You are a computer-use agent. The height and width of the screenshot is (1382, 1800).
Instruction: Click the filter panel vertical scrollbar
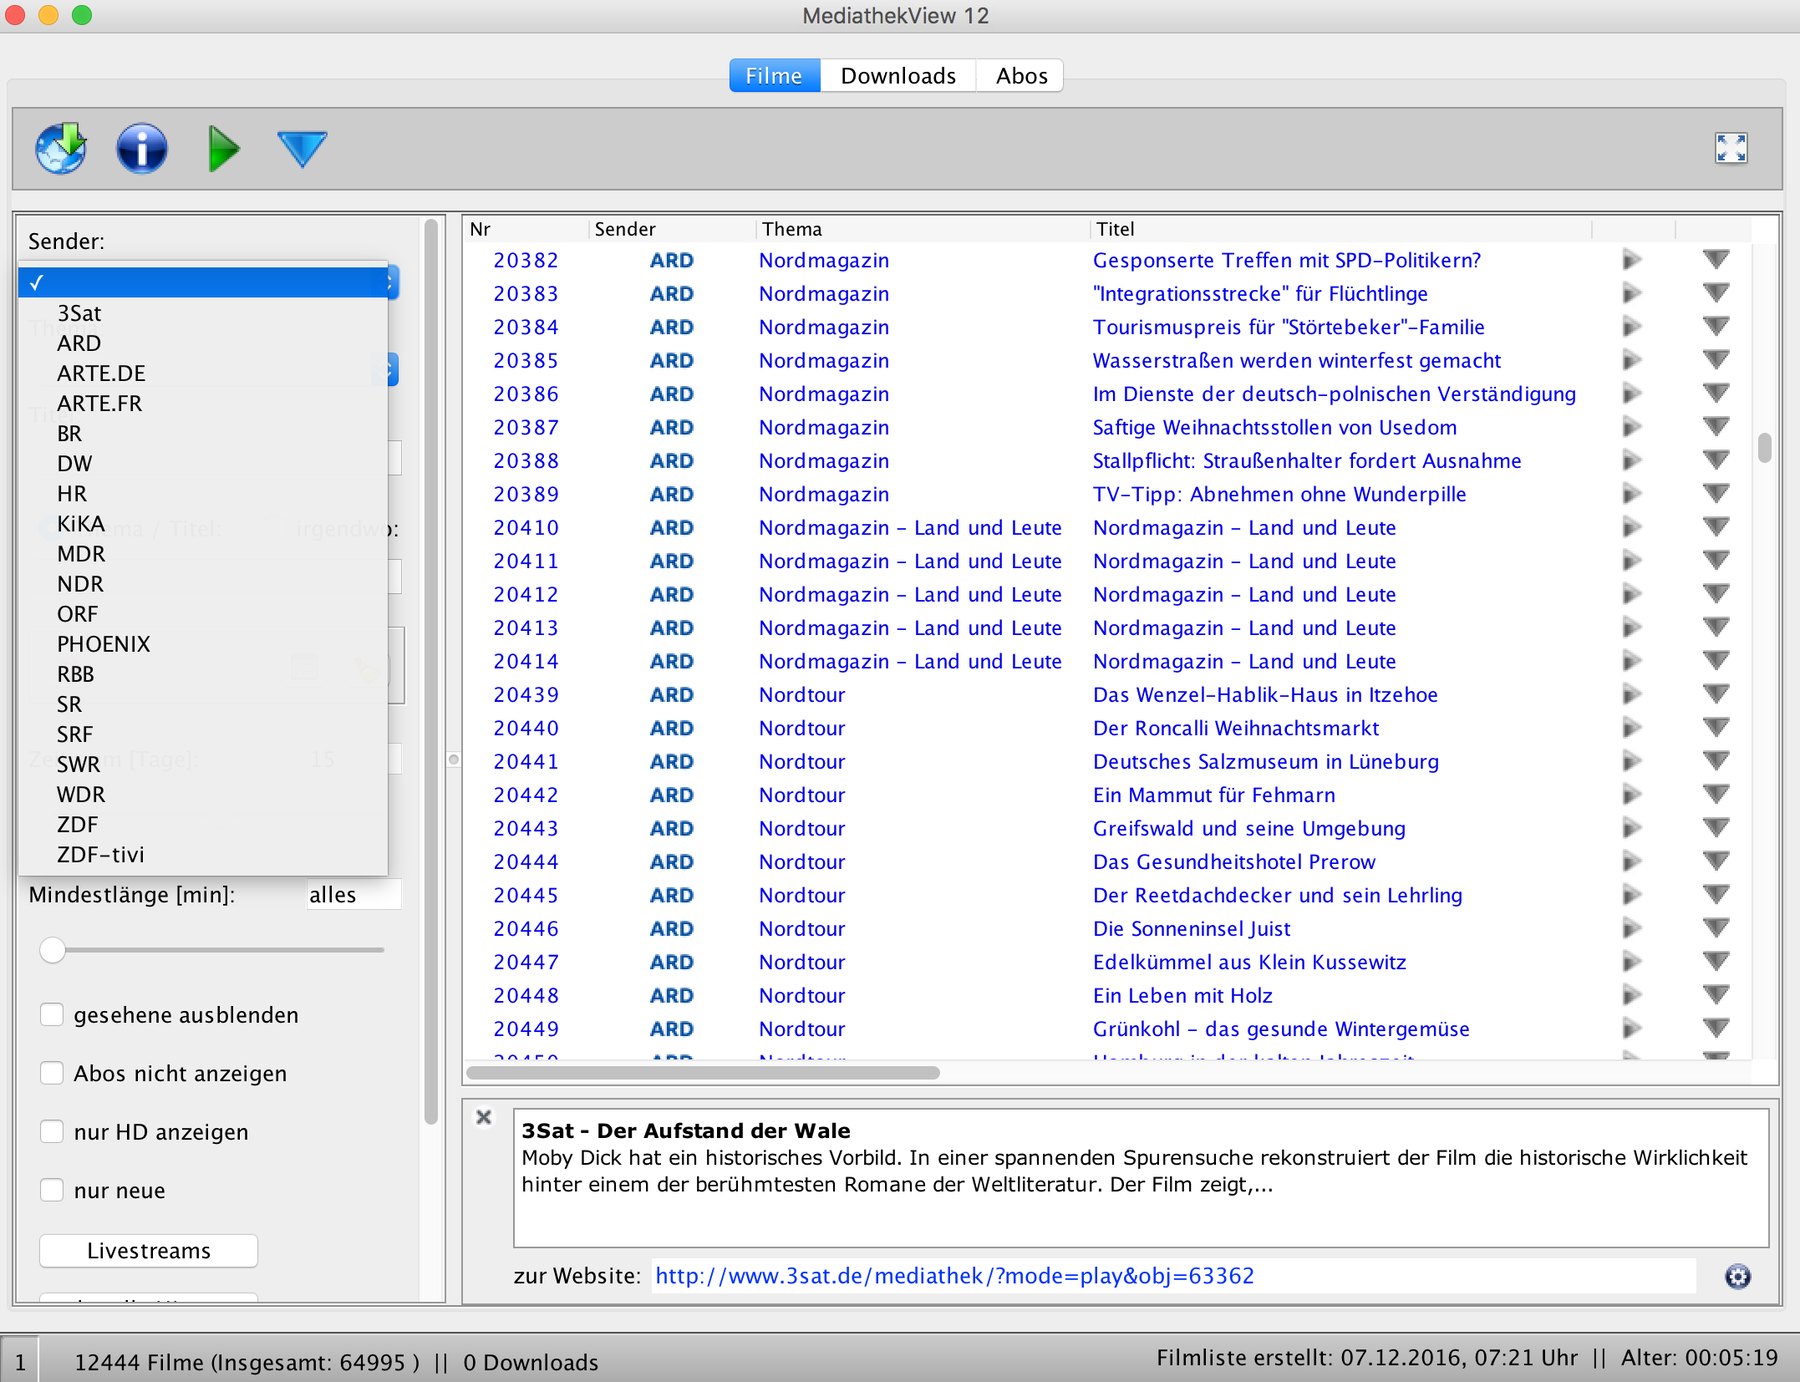pos(432,670)
